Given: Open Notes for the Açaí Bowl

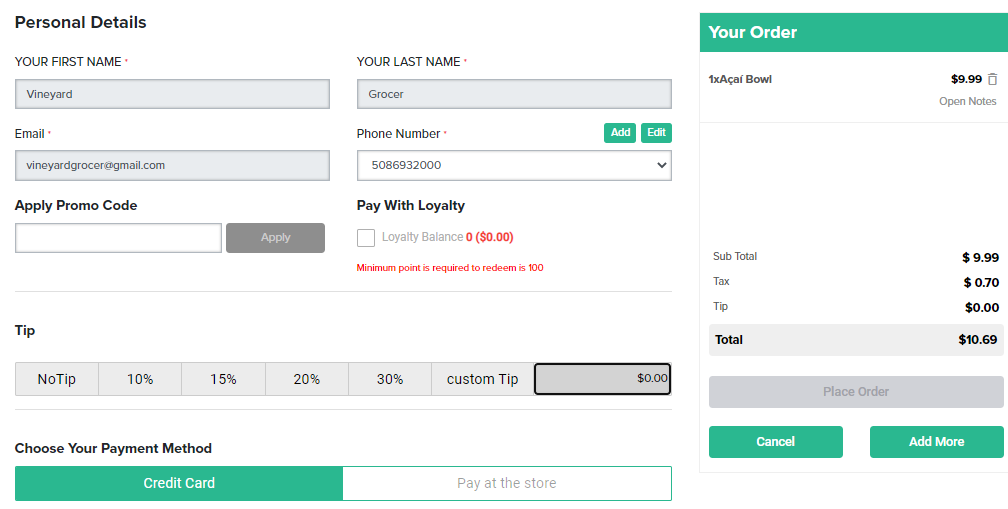Looking at the screenshot, I should point(968,101).
